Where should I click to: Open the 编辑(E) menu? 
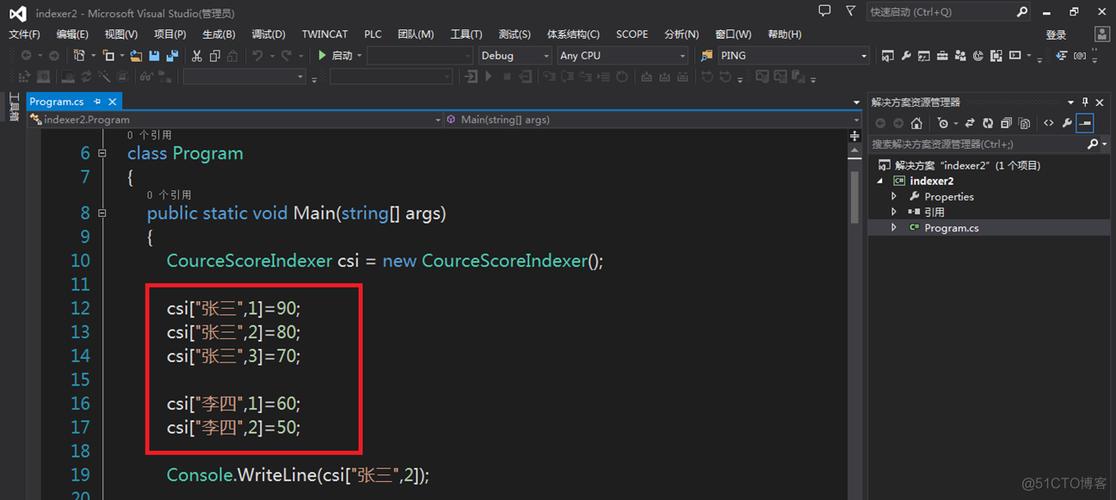[73, 34]
